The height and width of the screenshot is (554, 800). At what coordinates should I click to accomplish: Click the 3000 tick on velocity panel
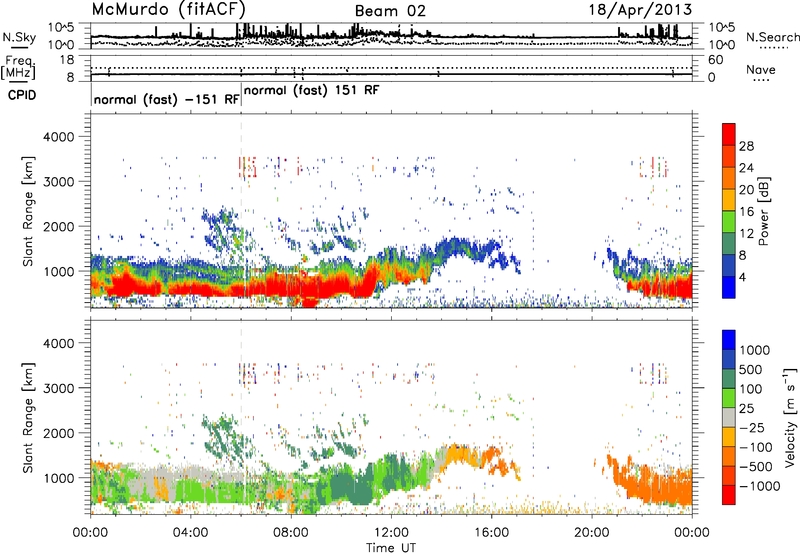[x=58, y=388]
